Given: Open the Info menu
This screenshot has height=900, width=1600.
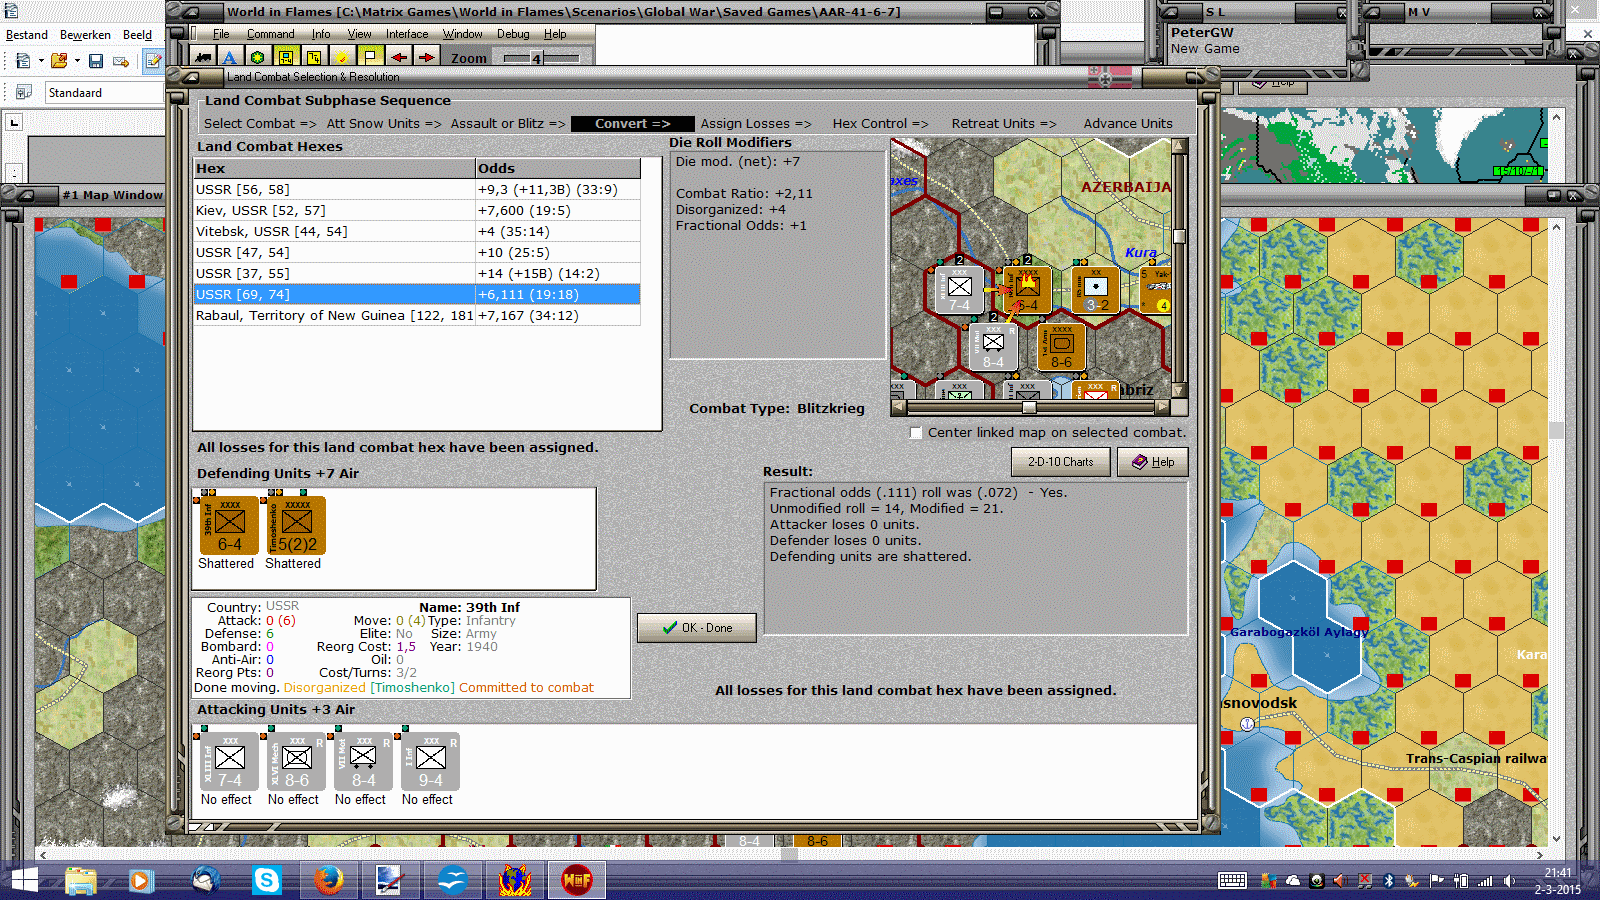Looking at the screenshot, I should click(321, 34).
